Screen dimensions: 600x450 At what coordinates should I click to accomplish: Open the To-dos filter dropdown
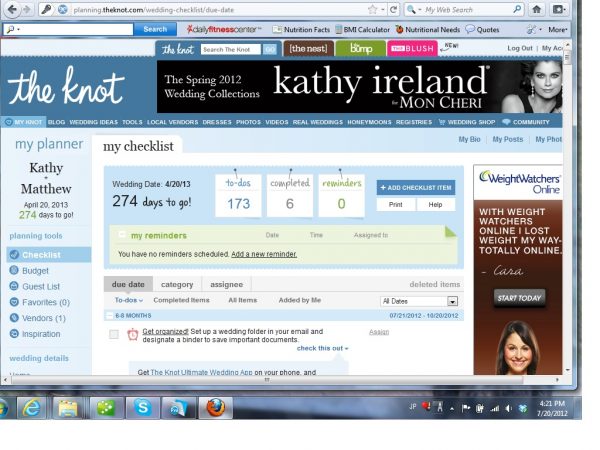tap(129, 300)
